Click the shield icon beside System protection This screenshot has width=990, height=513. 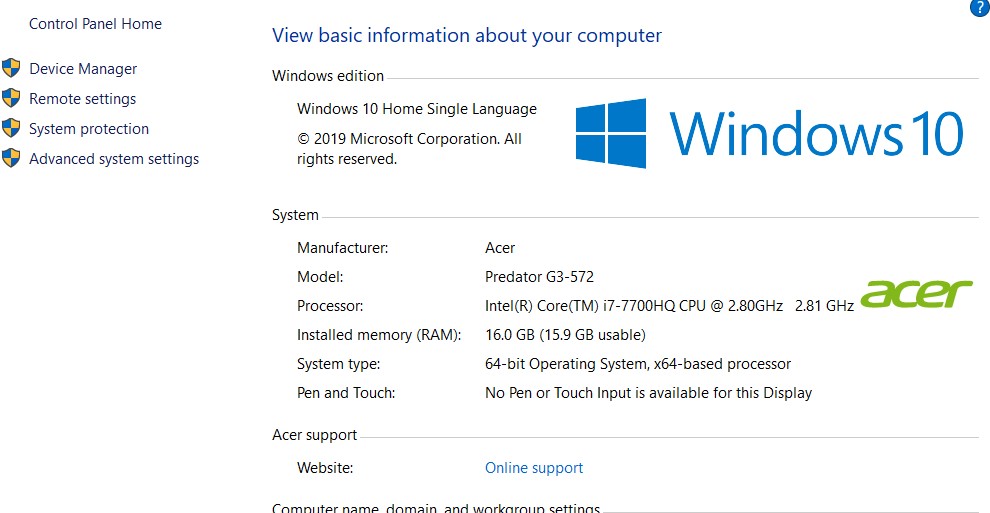(11, 128)
